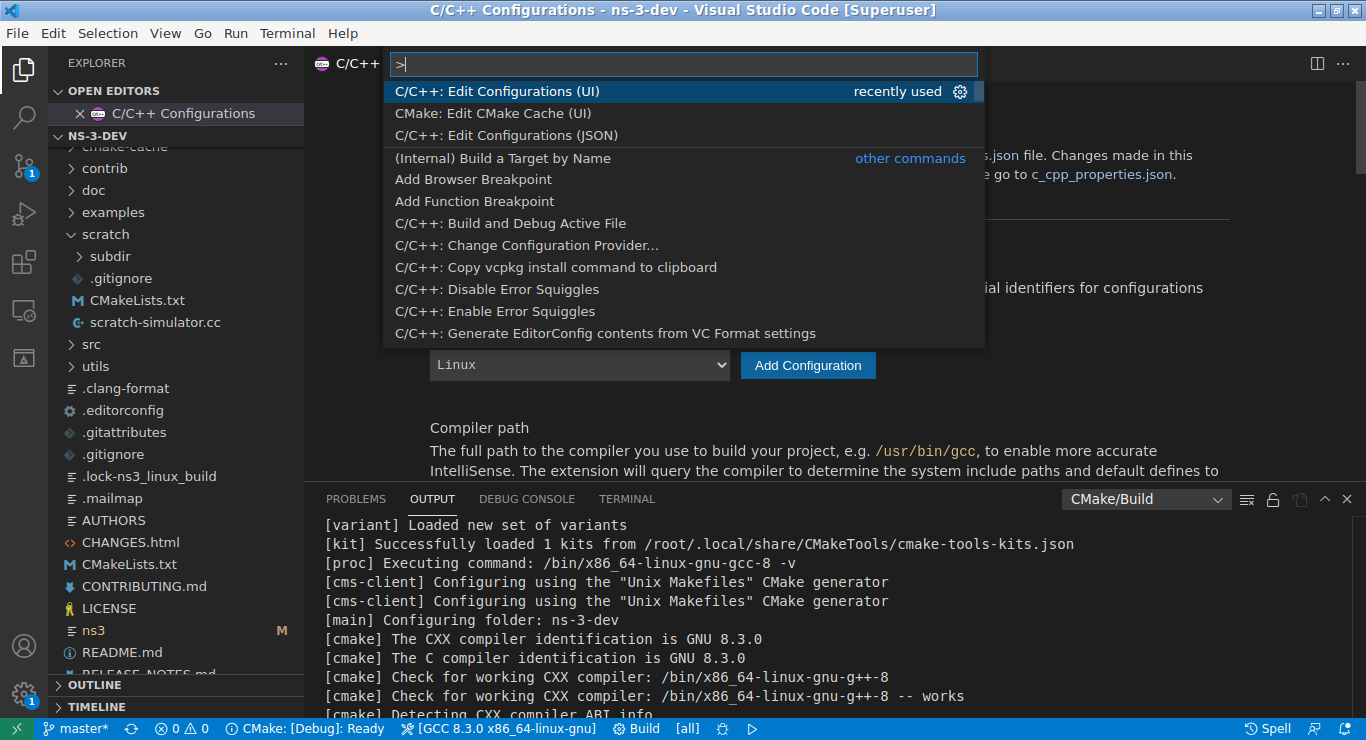Close the bottom panel
Image resolution: width=1366 pixels, height=740 pixels.
[x=1347, y=499]
